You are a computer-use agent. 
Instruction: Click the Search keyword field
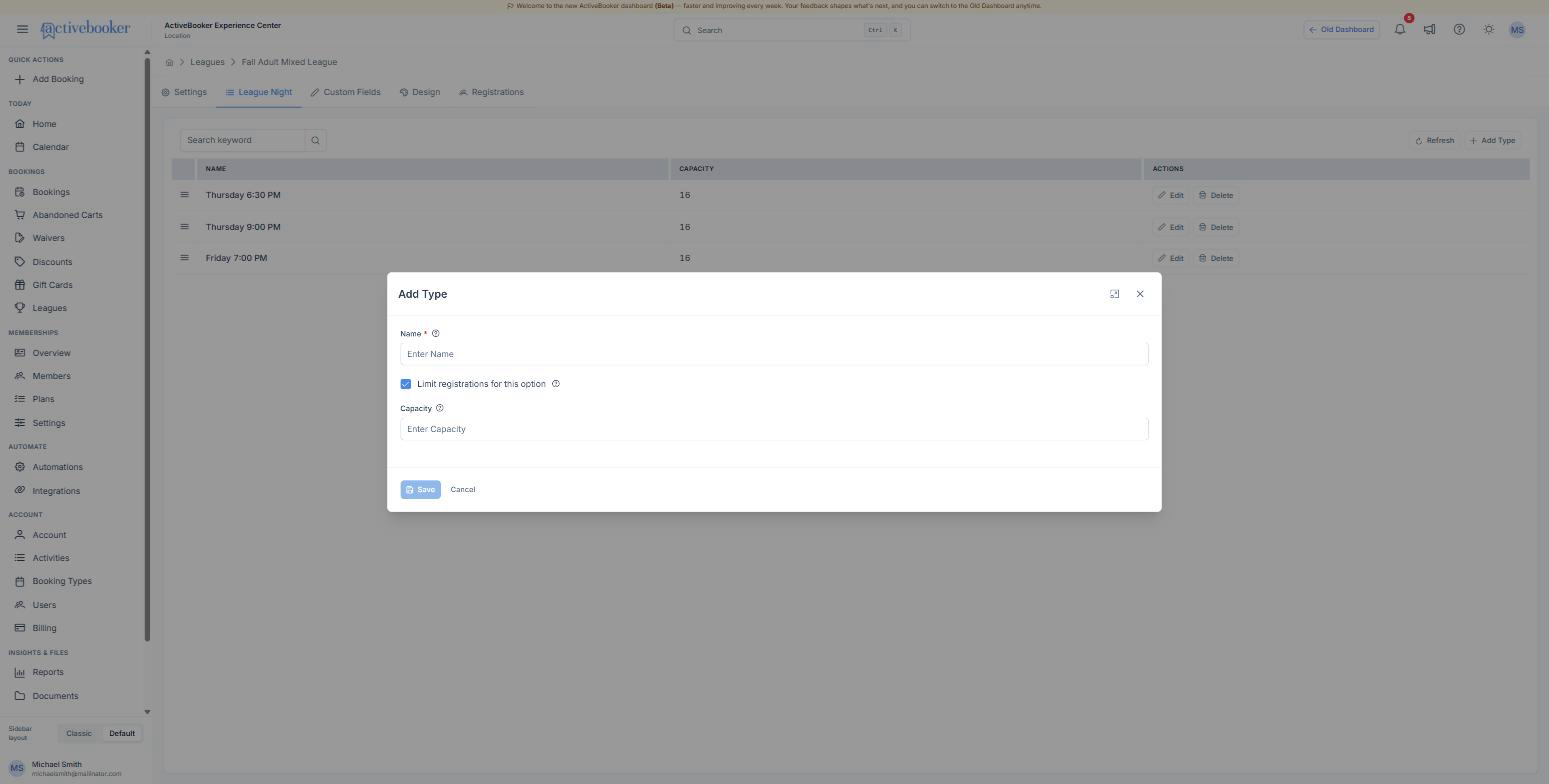[x=243, y=140]
